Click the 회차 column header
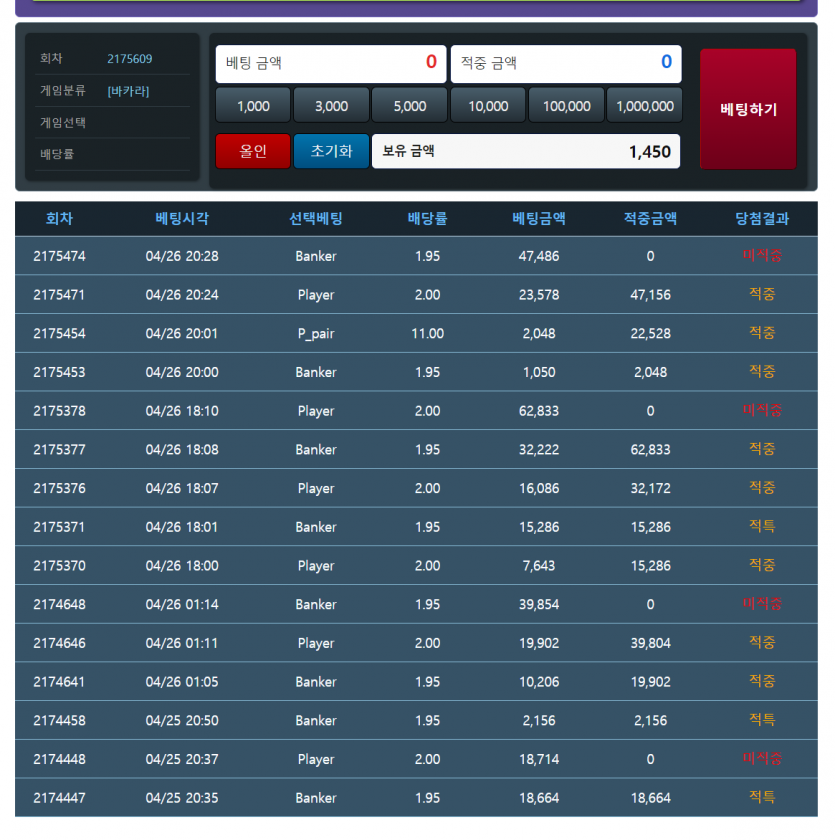The height and width of the screenshot is (840, 835). 59,219
